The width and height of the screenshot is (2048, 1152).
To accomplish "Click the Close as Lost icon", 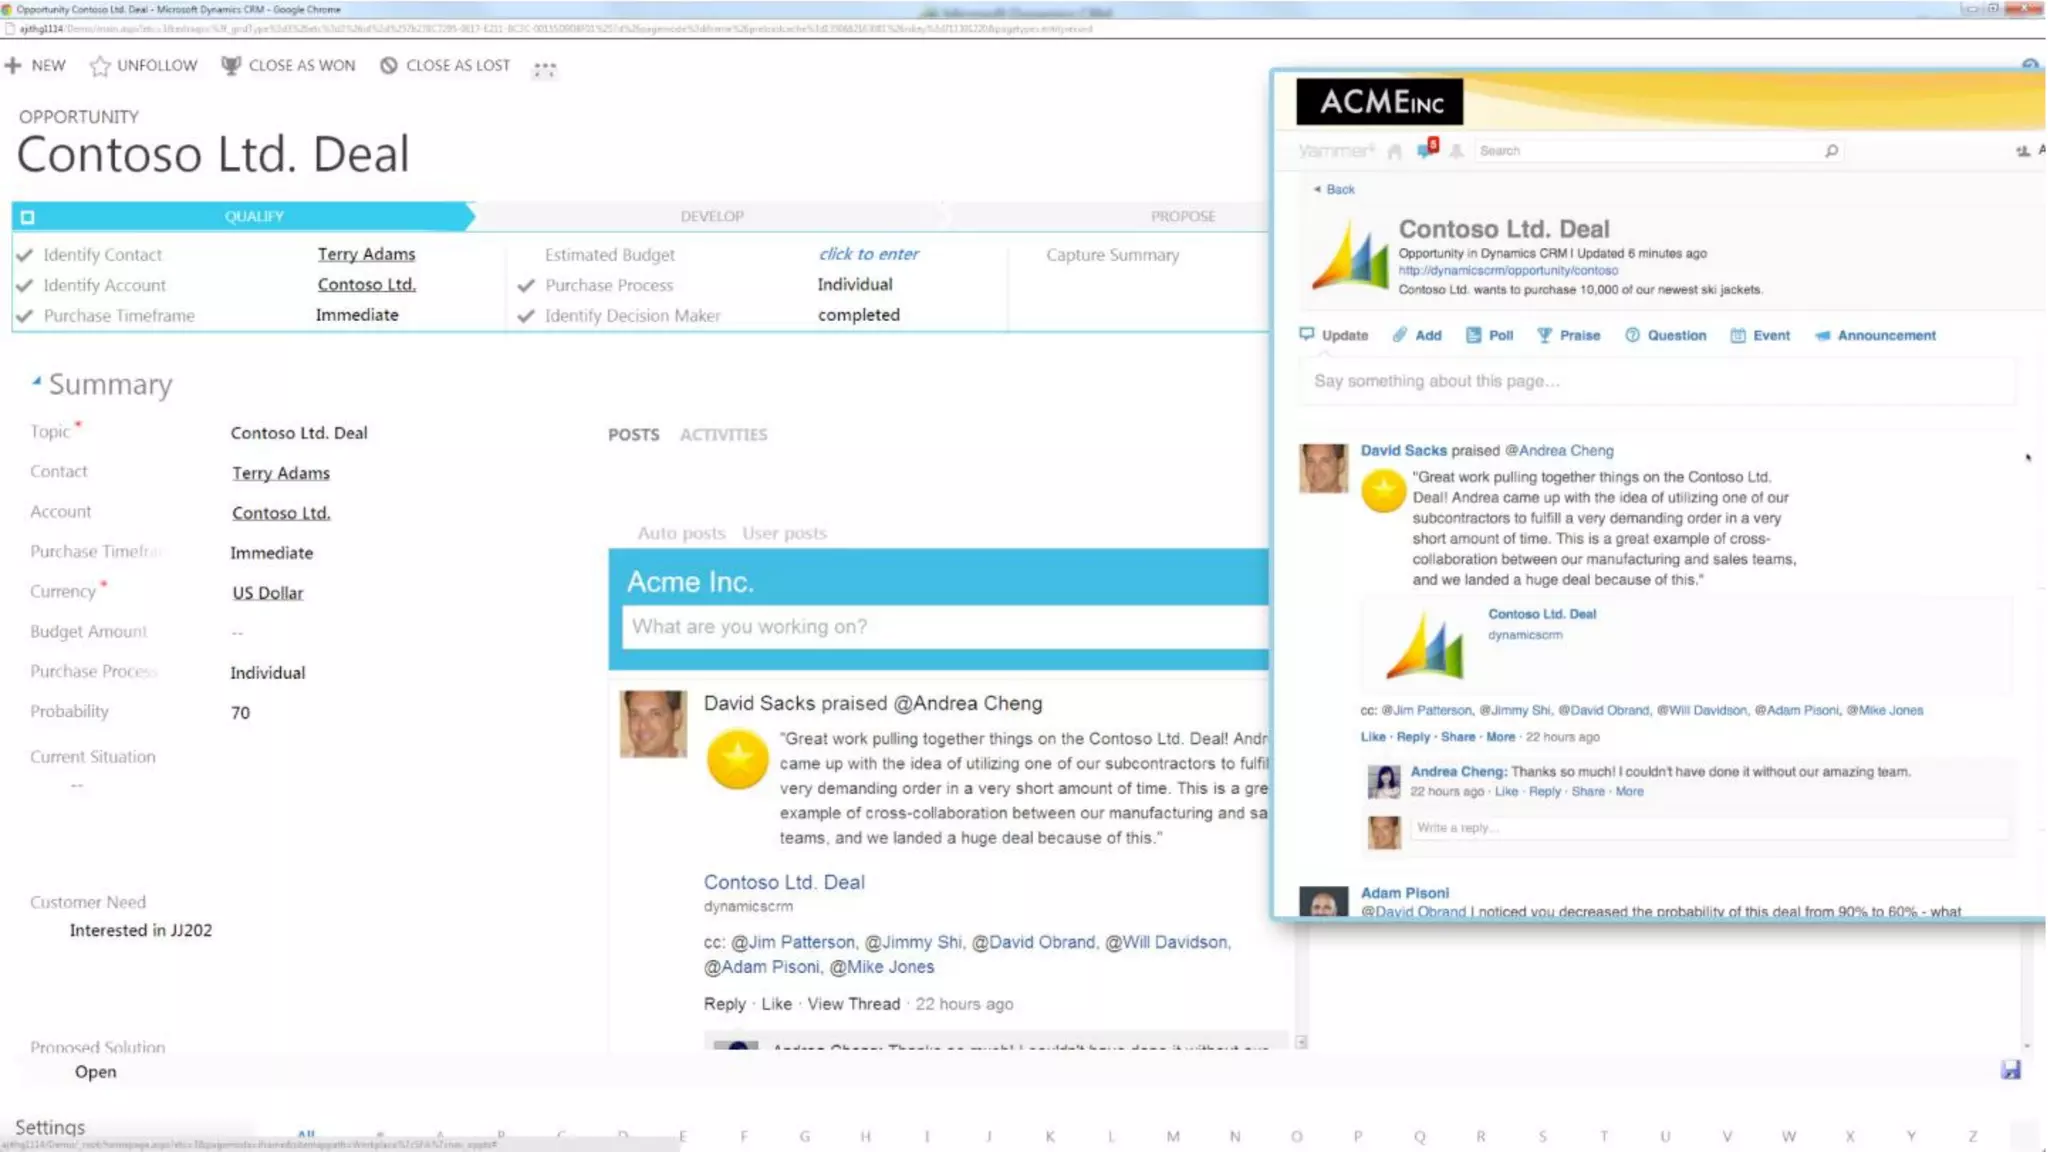I will (388, 65).
